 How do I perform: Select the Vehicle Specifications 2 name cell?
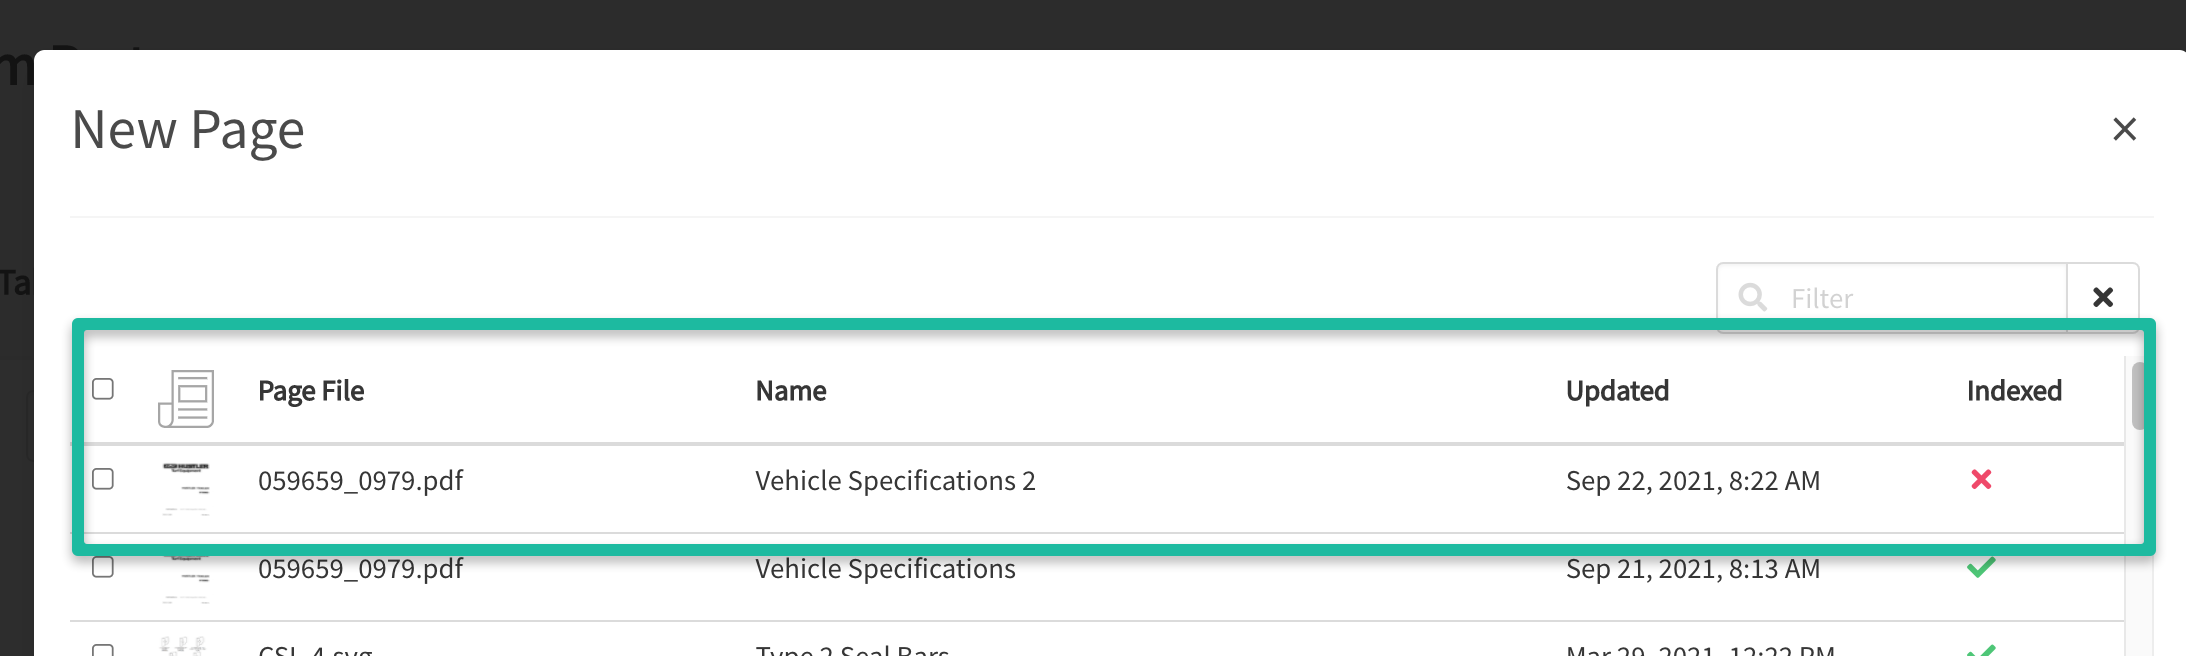(895, 481)
